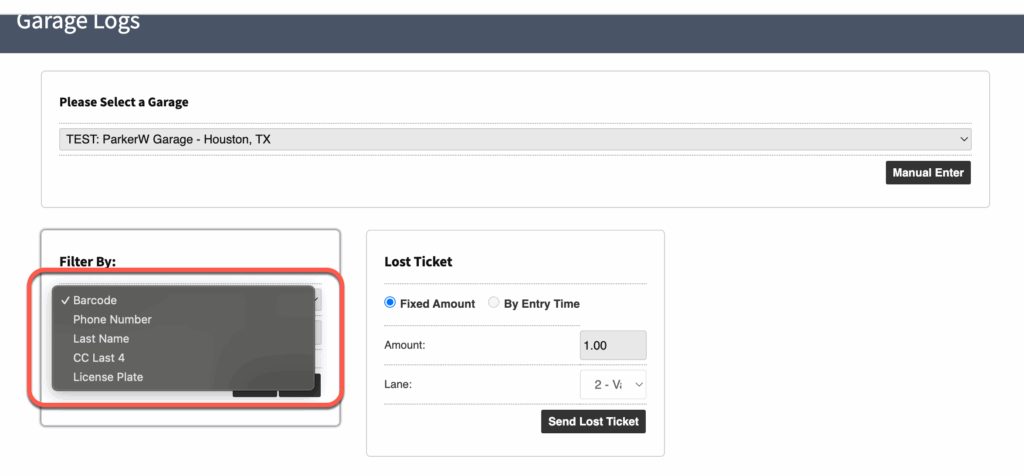The height and width of the screenshot is (476, 1024).
Task: Click the checkmark beside Barcode
Action: [x=65, y=300]
